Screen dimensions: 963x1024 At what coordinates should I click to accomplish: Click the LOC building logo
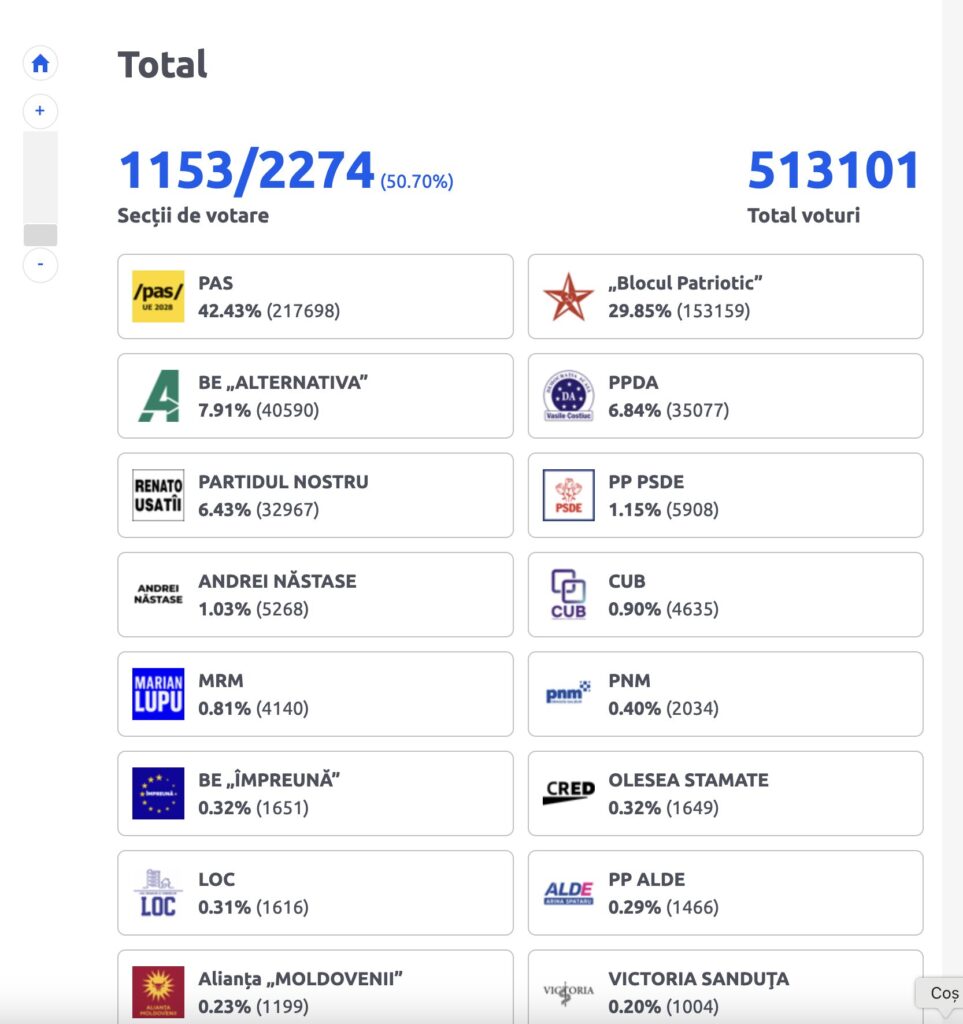coord(158,893)
